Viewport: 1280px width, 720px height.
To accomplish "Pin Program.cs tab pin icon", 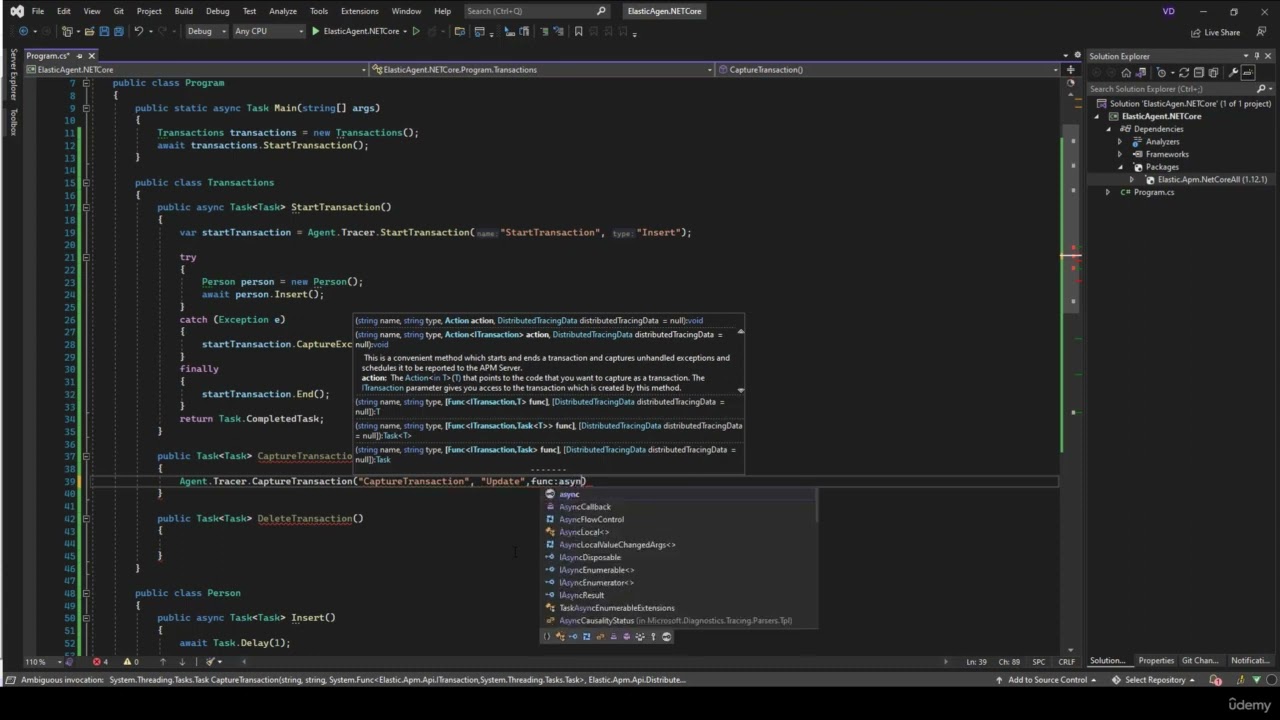I will [x=79, y=56].
